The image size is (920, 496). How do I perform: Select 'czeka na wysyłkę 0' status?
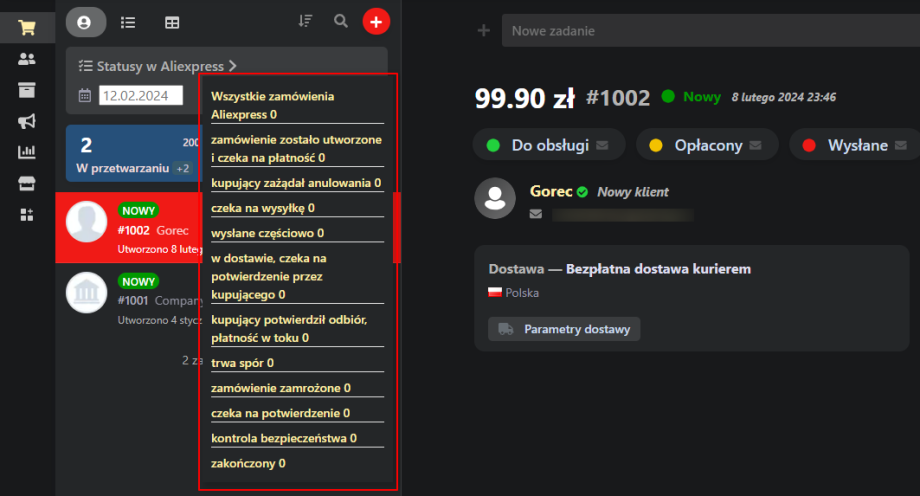[263, 208]
